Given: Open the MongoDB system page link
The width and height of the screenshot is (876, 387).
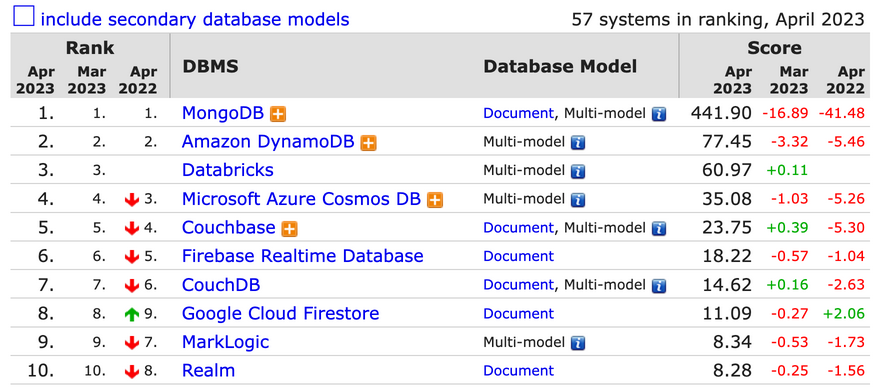Looking at the screenshot, I should (223, 113).
